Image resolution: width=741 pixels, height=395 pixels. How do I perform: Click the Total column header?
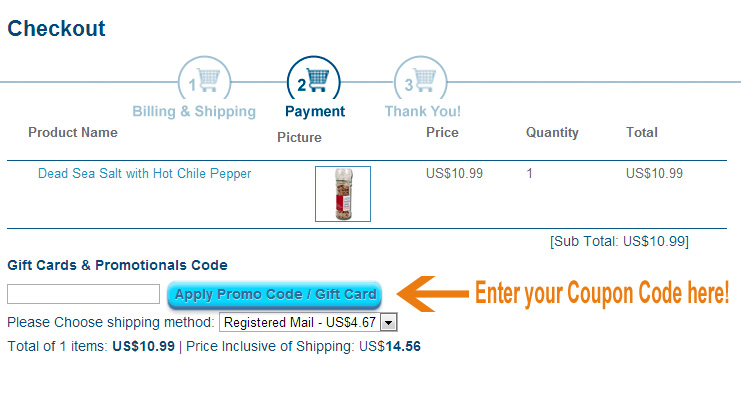(x=642, y=132)
